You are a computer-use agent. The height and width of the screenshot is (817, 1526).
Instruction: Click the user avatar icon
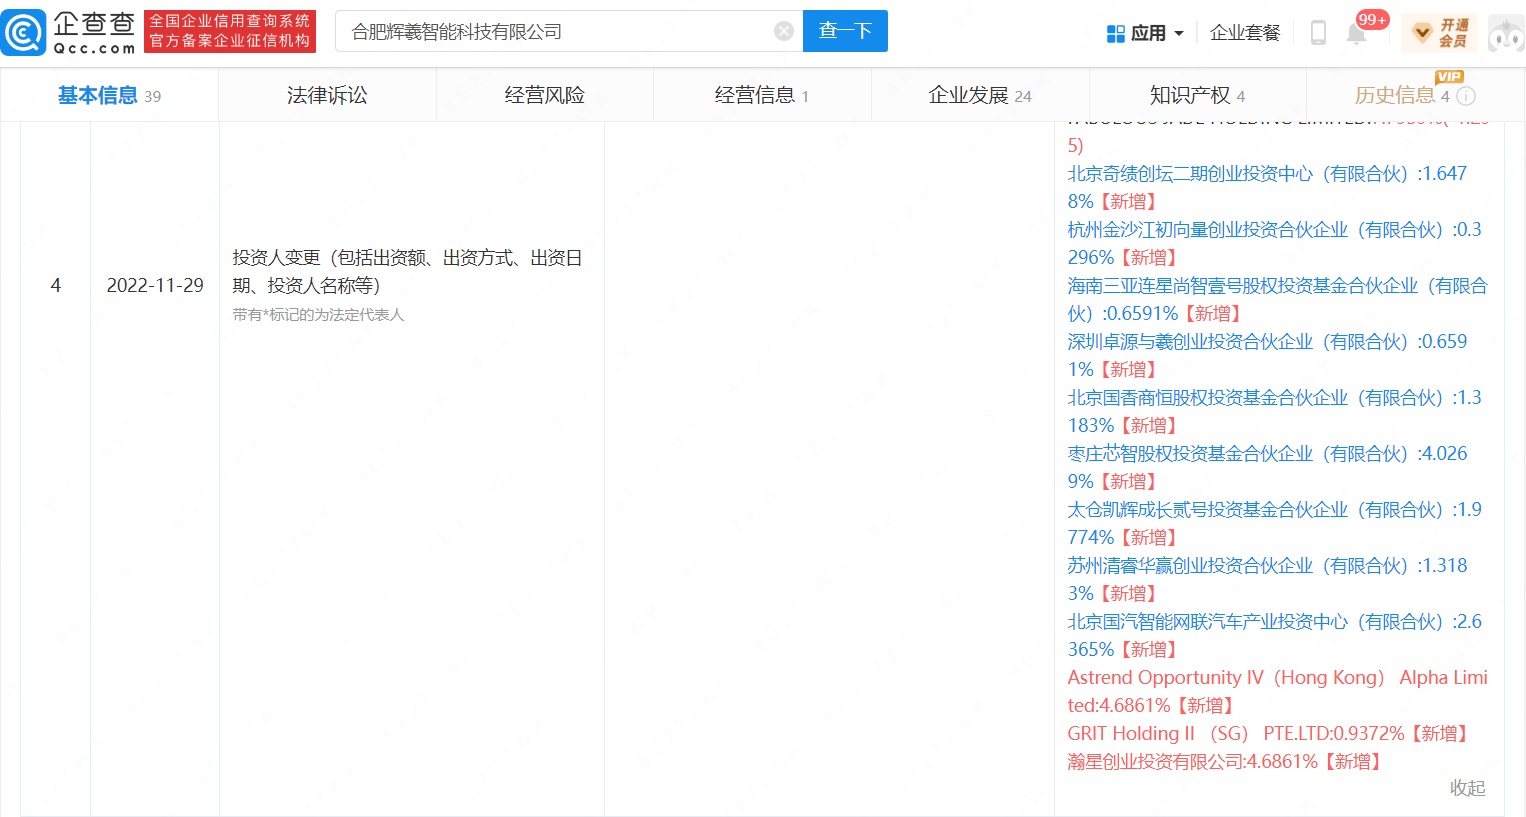click(x=1505, y=33)
